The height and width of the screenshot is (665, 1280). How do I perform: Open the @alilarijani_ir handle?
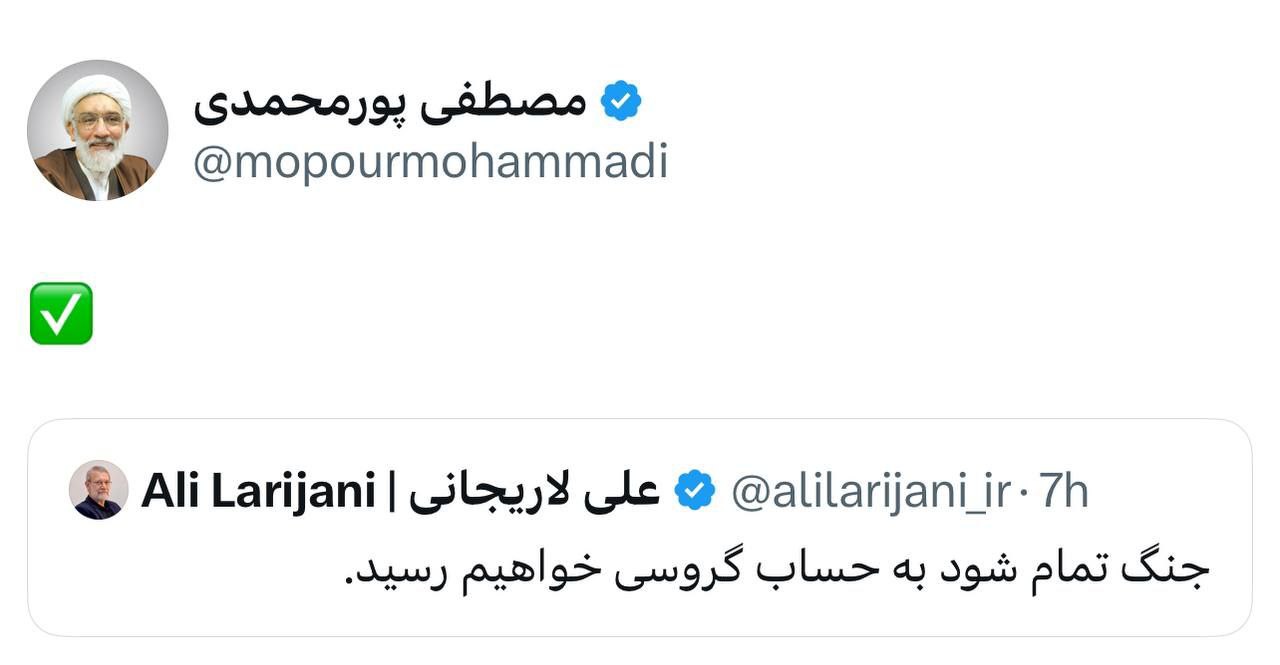tap(871, 491)
